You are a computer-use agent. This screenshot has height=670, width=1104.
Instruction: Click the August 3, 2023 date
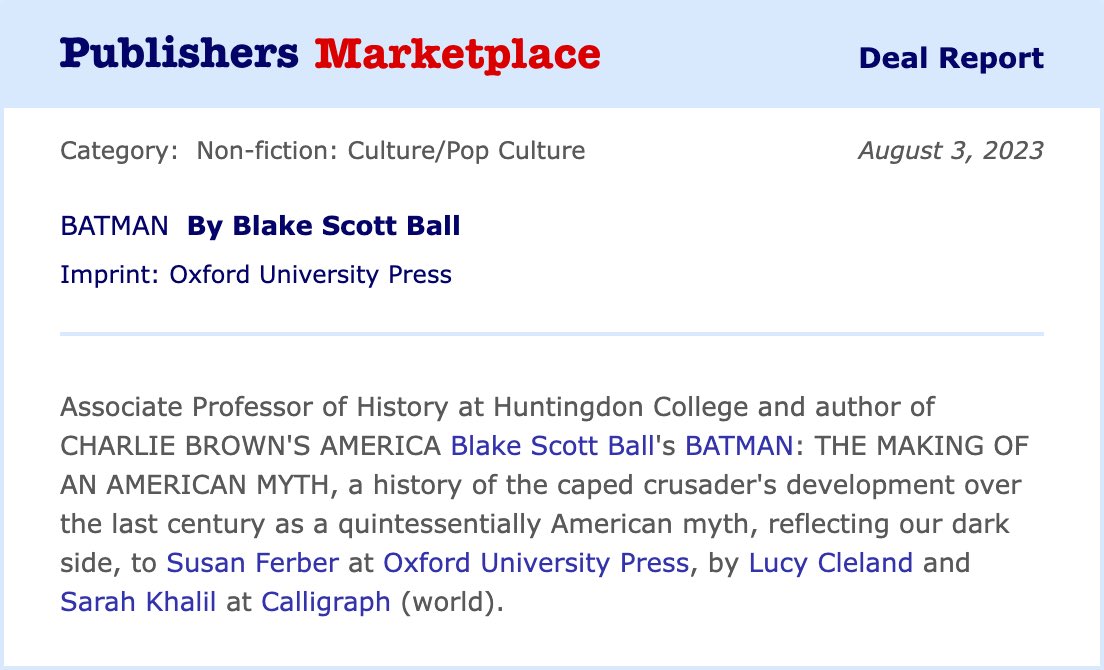point(951,151)
